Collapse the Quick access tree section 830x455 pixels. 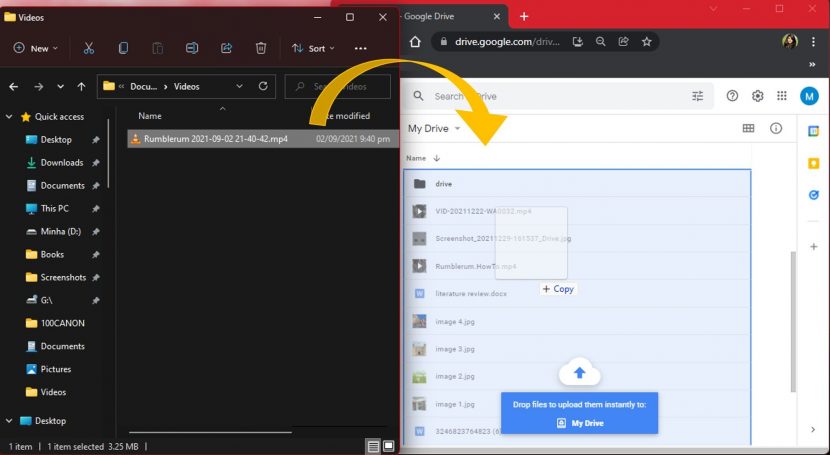[9, 116]
